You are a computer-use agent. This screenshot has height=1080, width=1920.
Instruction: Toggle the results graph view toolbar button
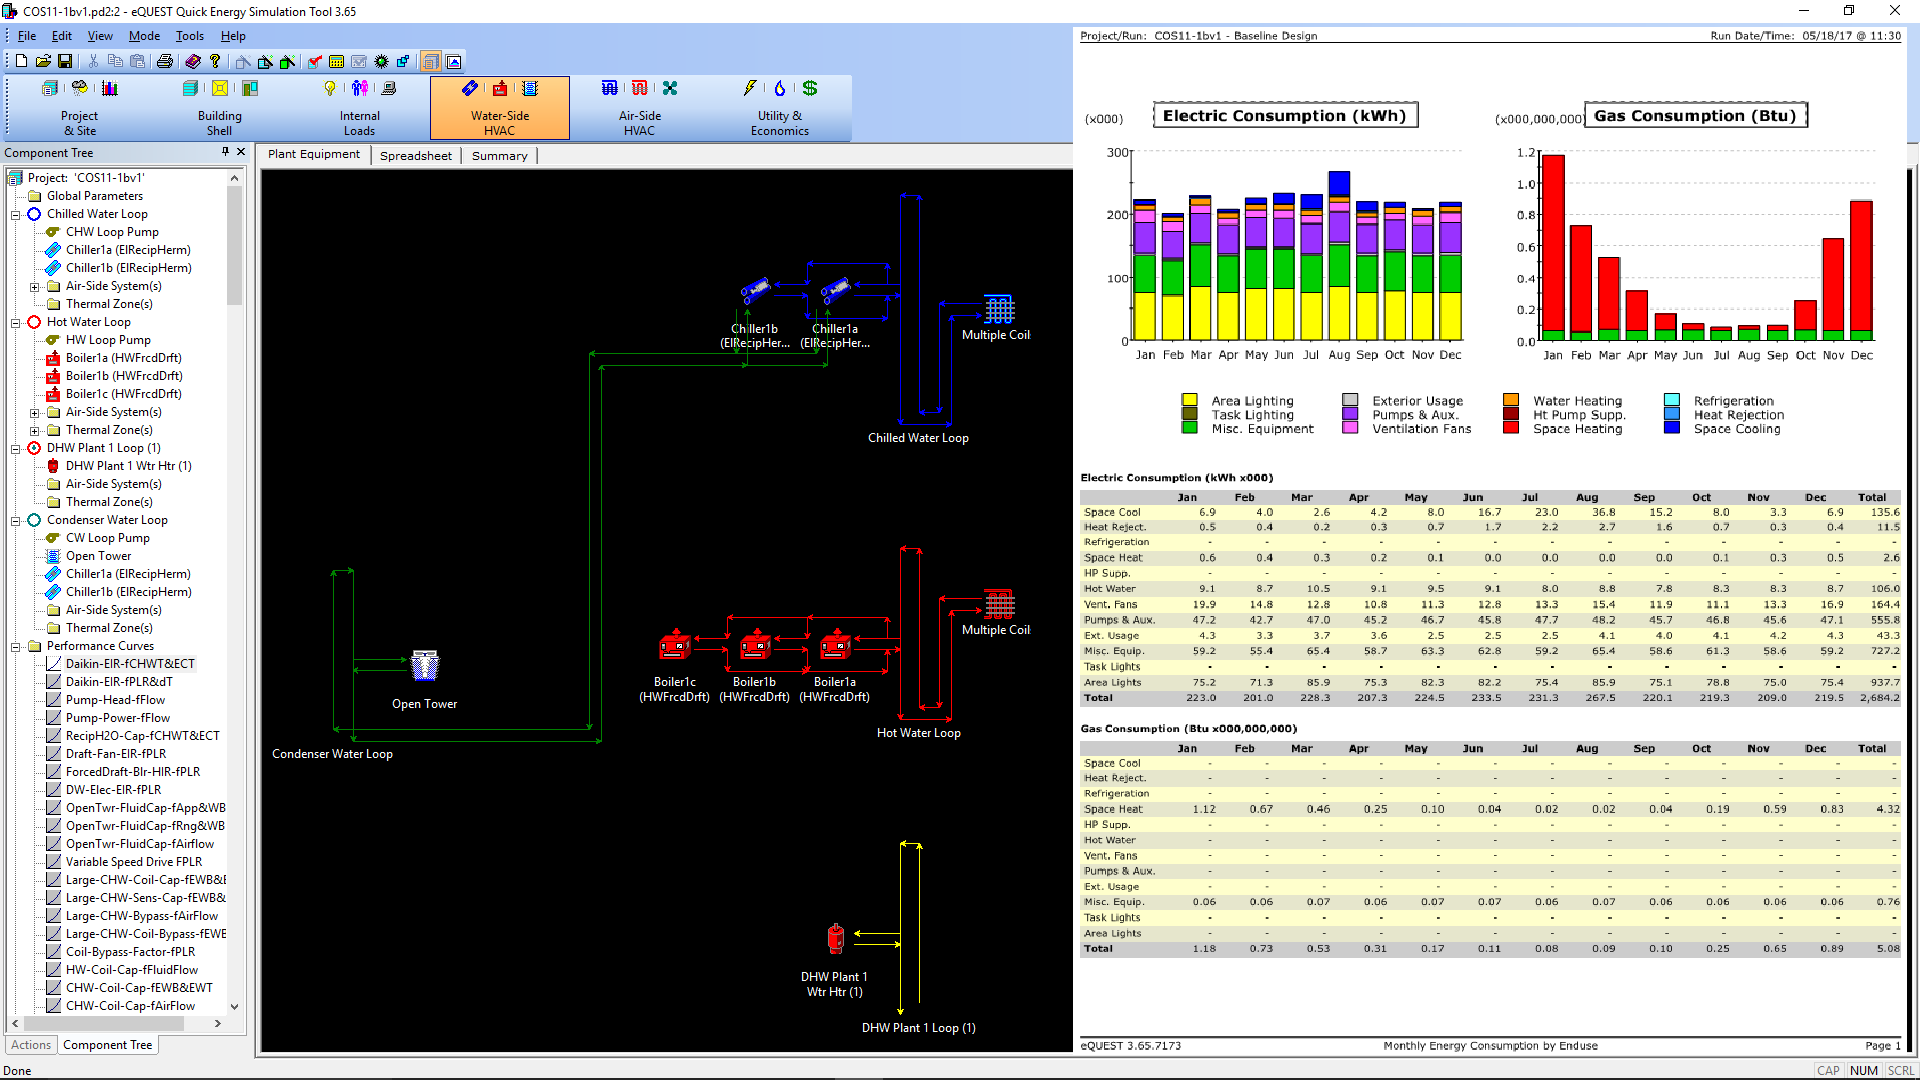[454, 61]
